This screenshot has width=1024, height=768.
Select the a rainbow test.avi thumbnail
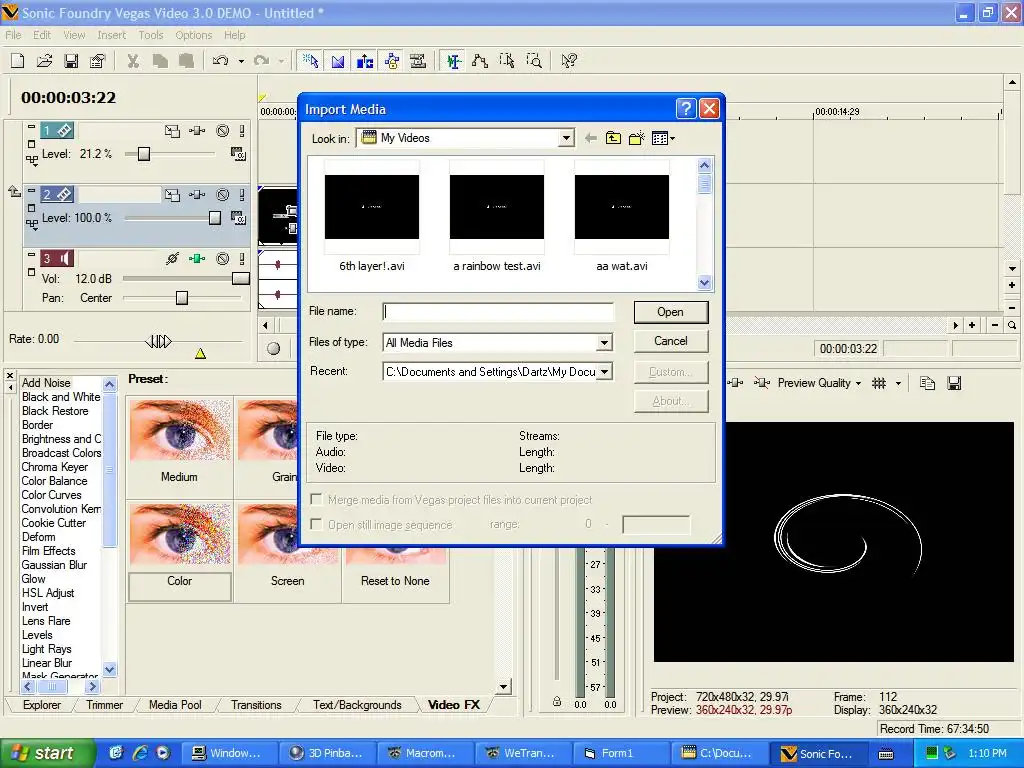coord(497,216)
